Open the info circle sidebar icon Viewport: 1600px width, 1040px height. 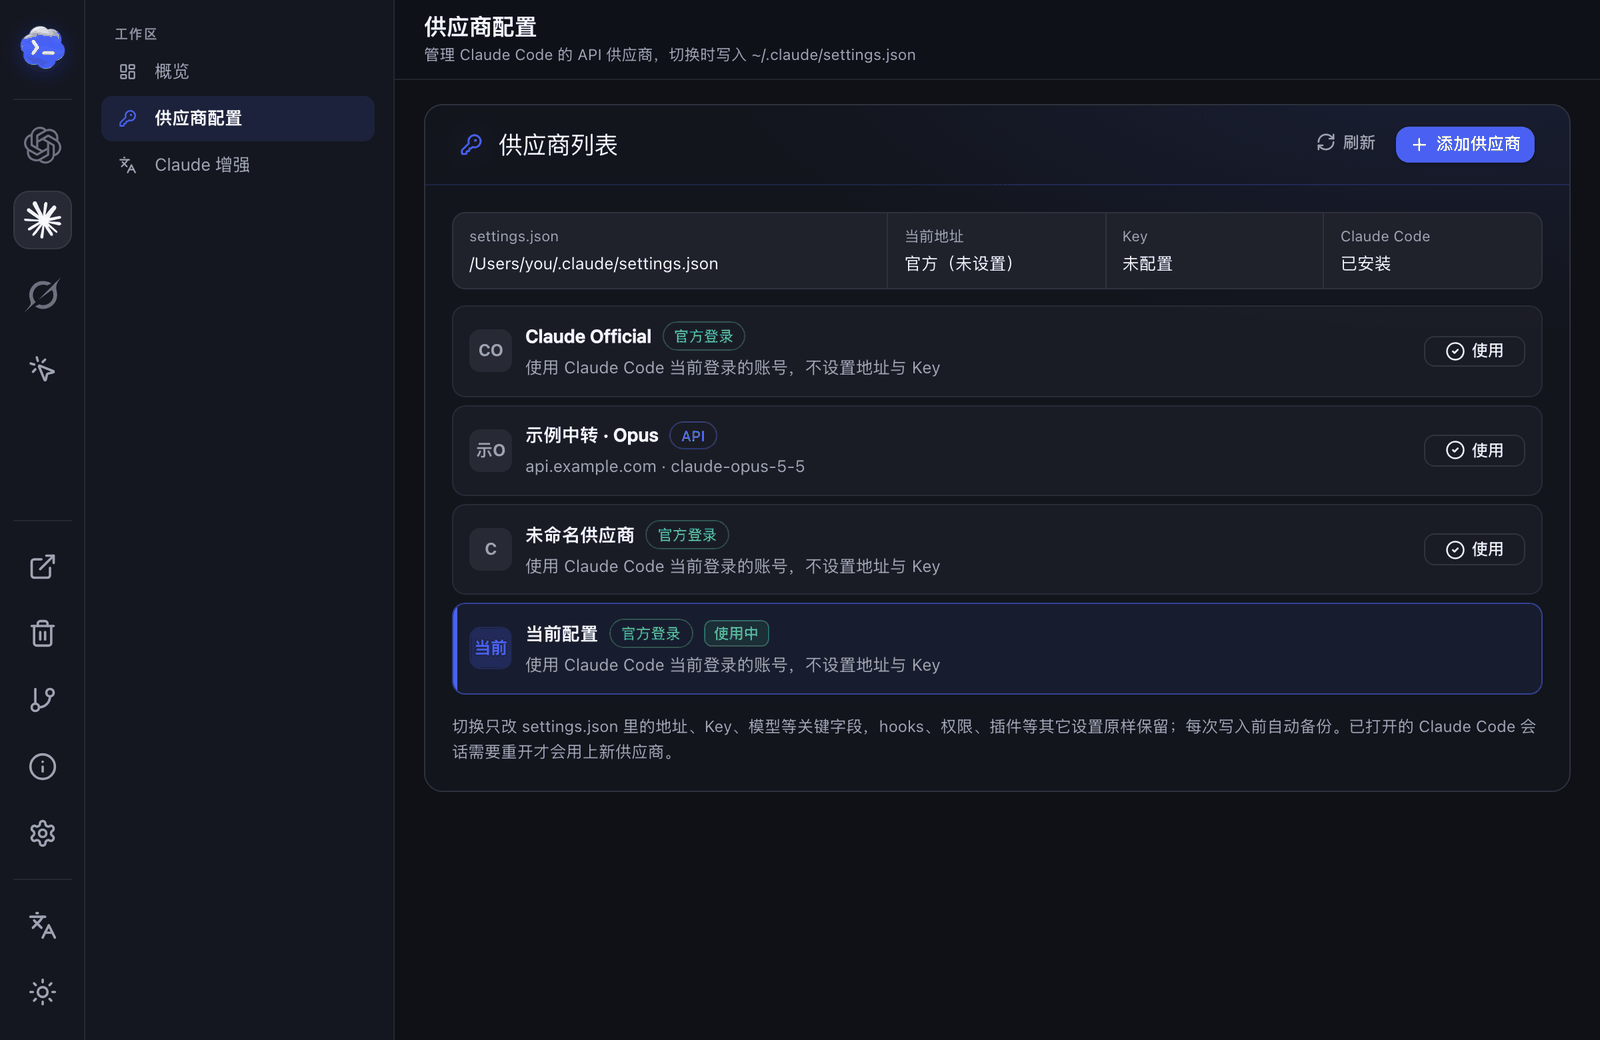tap(42, 767)
